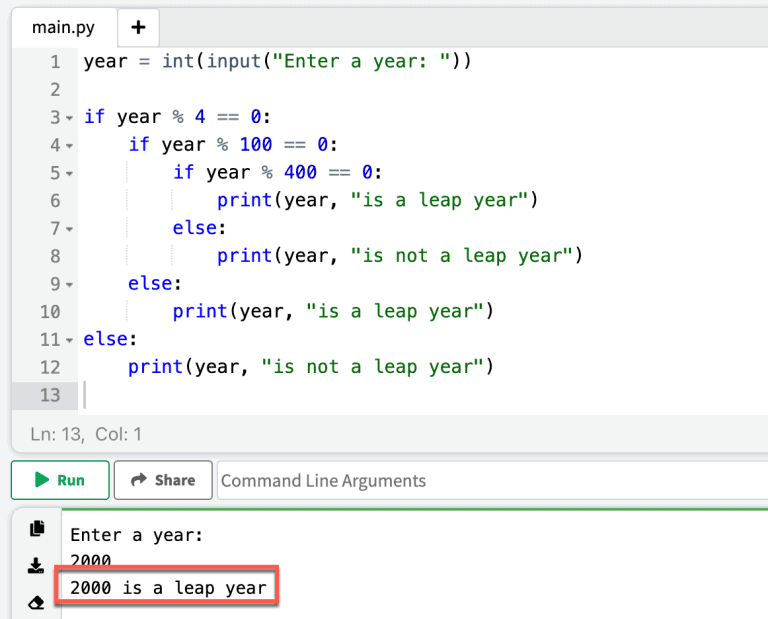Select line number 10 in gutter
This screenshot has height=619, width=768.
[x=50, y=312]
